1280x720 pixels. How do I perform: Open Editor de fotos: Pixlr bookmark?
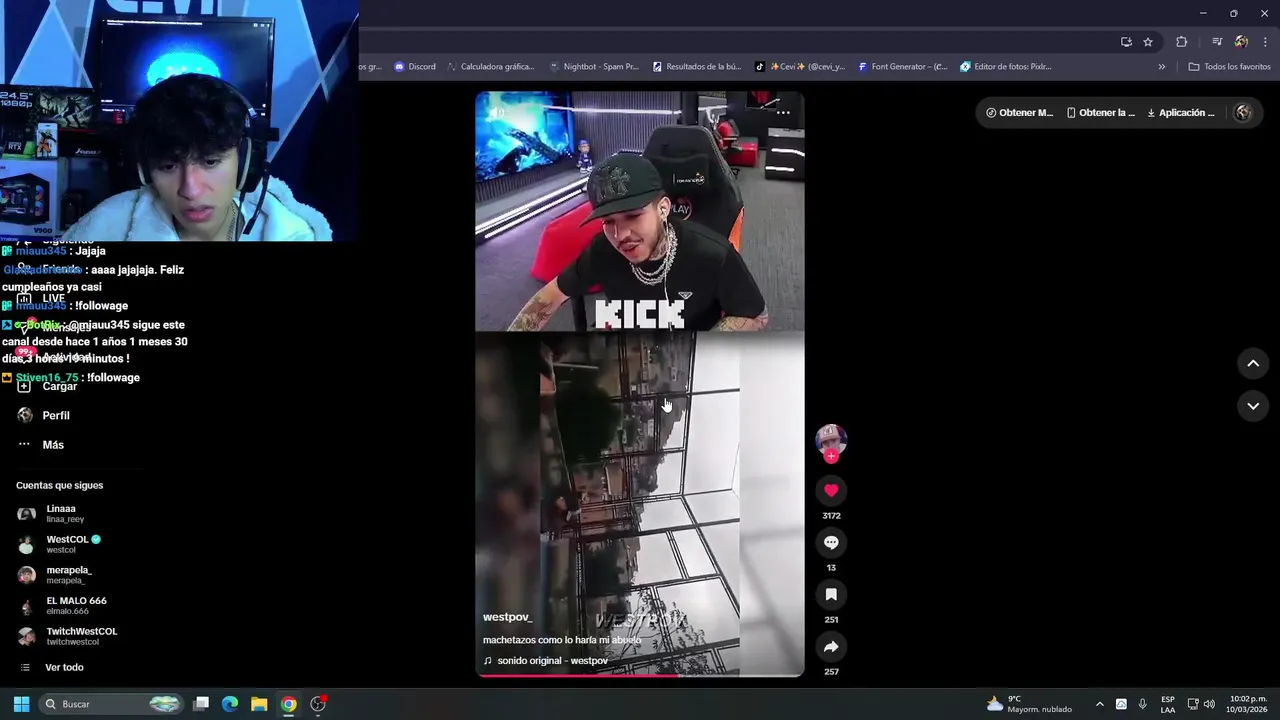[x=1005, y=67]
